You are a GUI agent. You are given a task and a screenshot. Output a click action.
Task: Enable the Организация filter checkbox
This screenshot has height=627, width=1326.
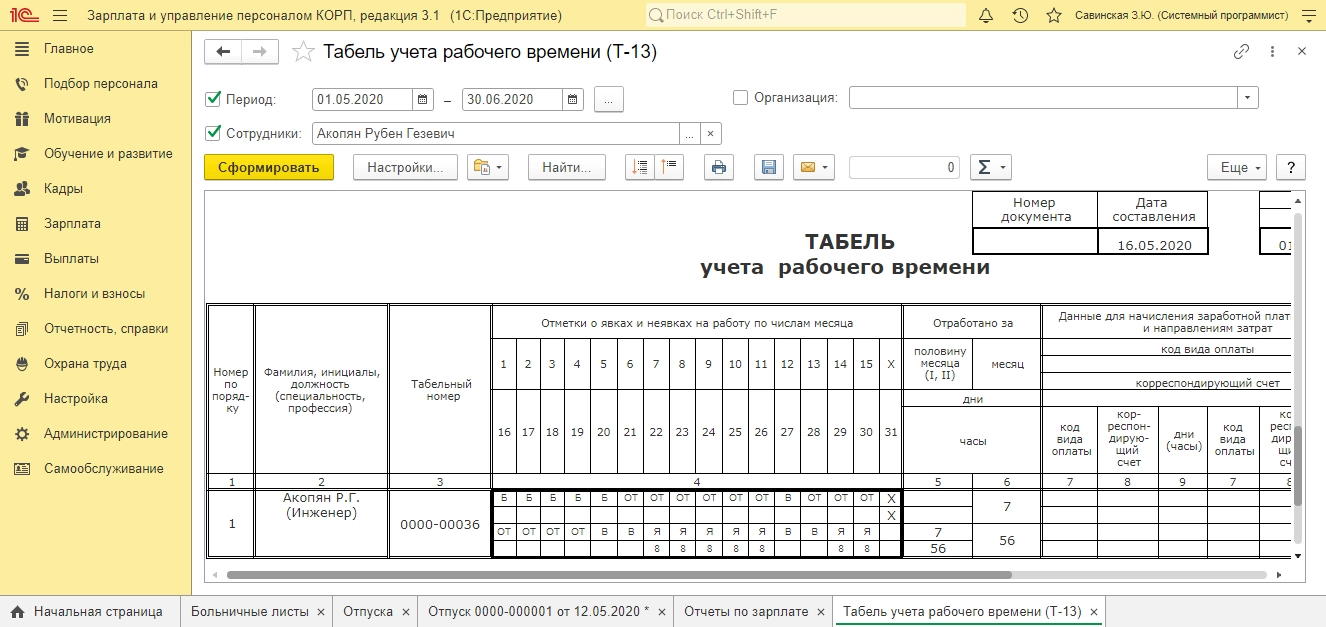[740, 98]
